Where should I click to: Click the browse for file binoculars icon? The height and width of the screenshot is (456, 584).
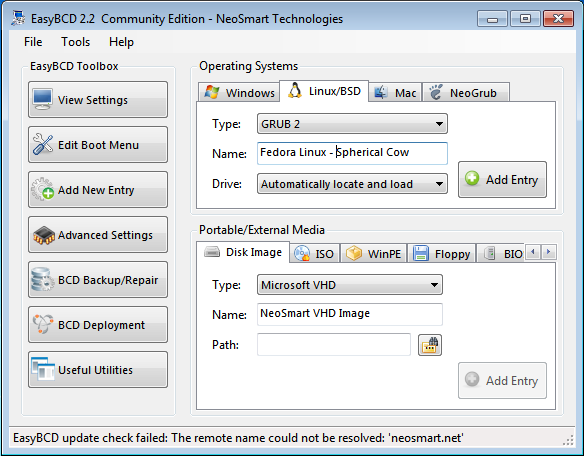(430, 345)
